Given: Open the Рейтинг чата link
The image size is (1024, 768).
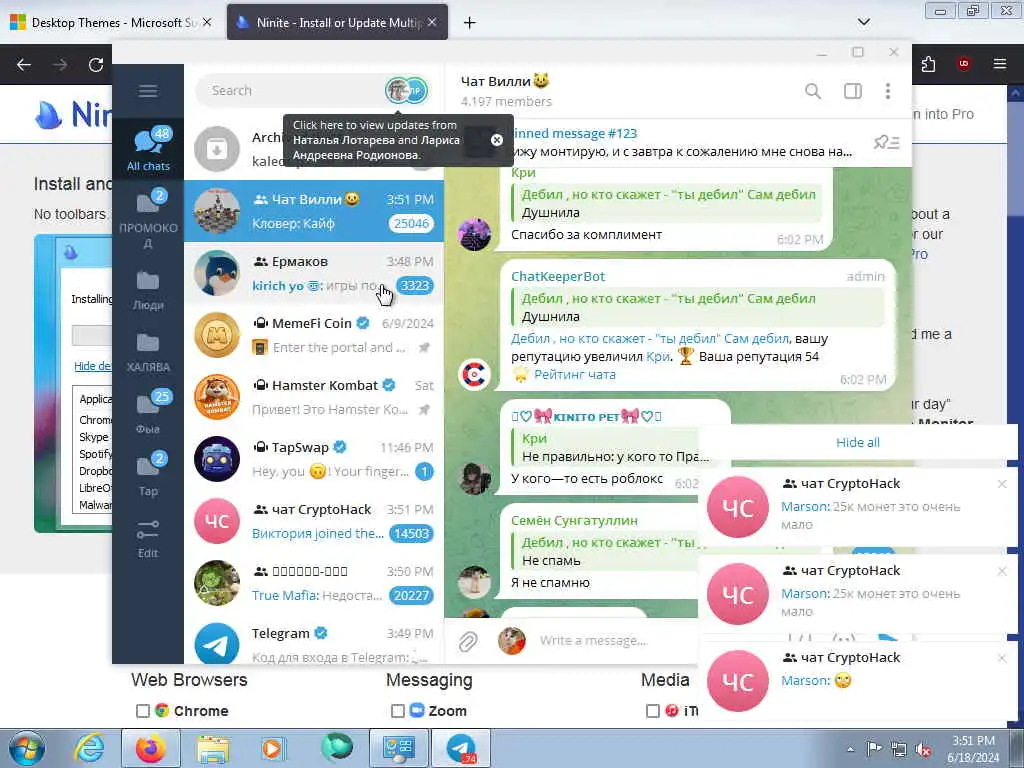Looking at the screenshot, I should [x=575, y=374].
